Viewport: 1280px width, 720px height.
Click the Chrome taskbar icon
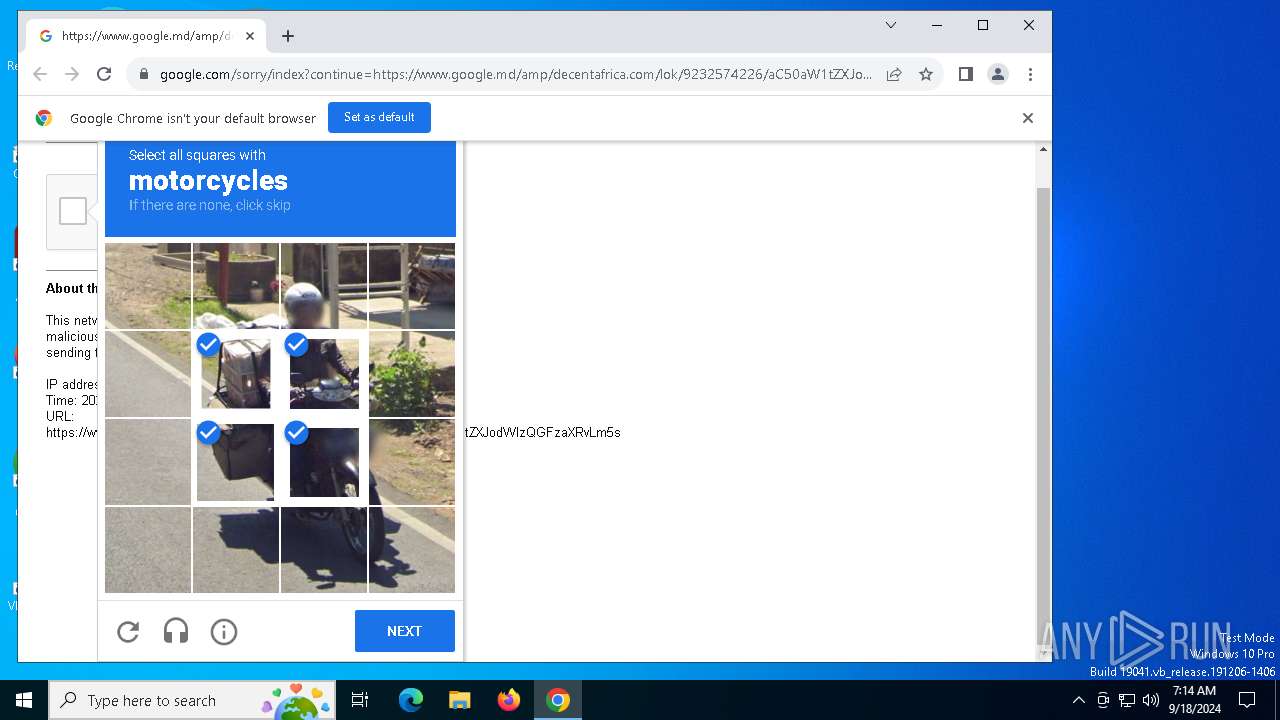[558, 700]
